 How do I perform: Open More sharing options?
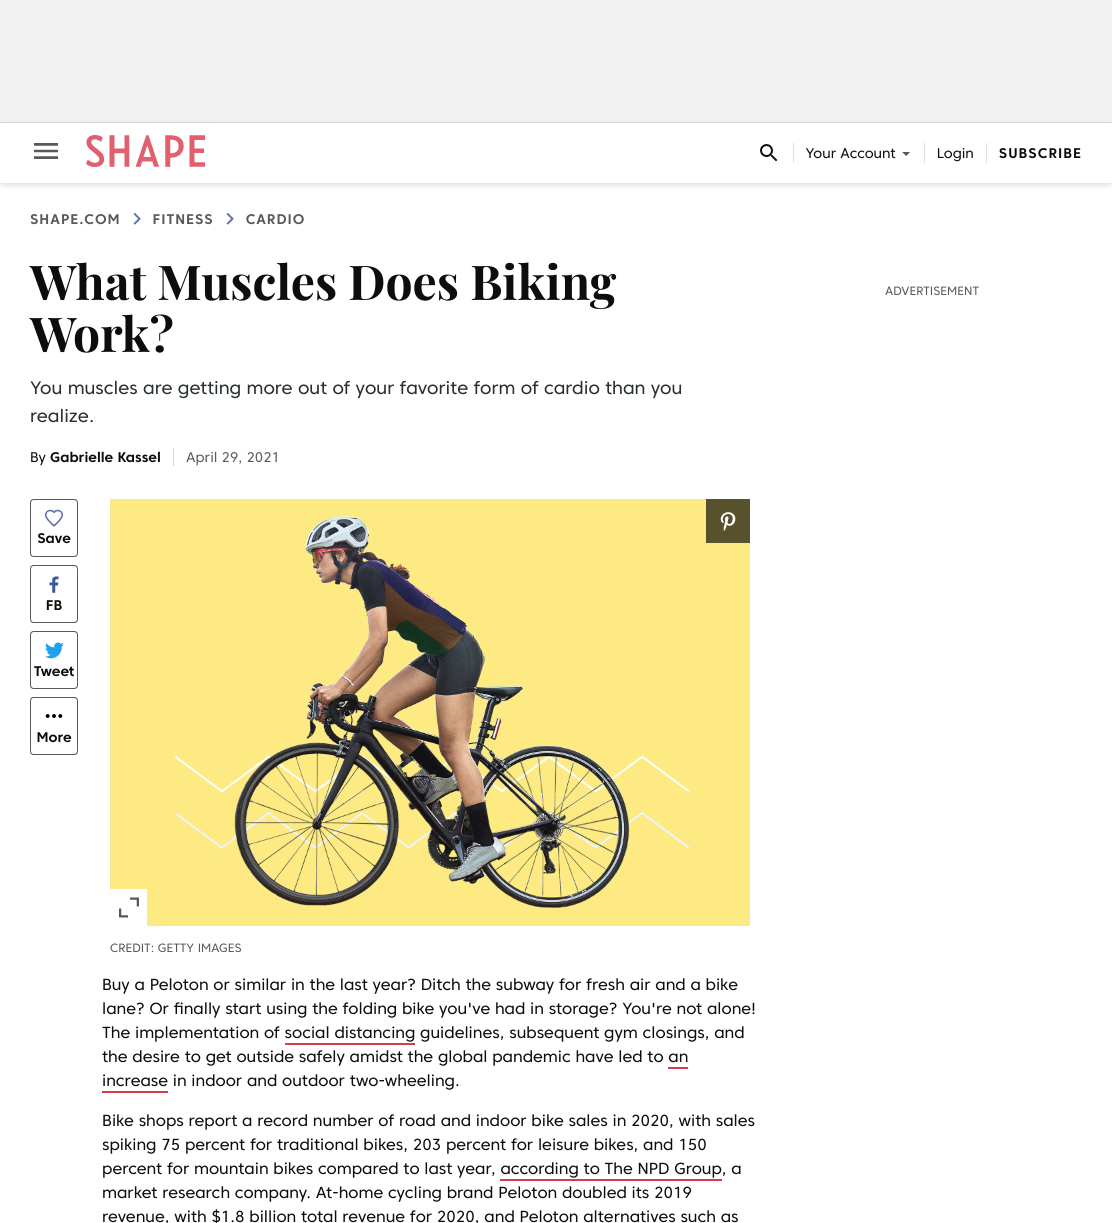[54, 726]
